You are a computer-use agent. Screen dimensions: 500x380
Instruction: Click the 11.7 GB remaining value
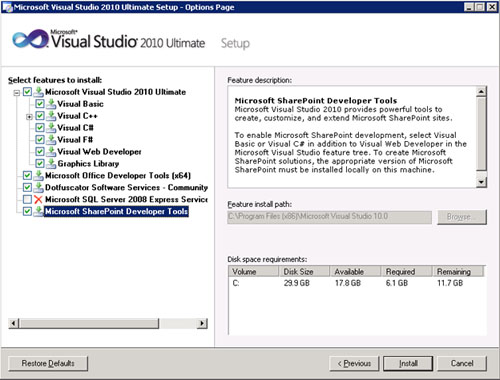450,283
